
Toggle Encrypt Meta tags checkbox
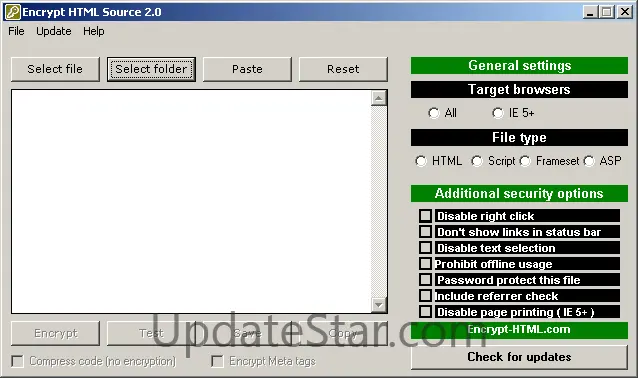(x=218, y=361)
